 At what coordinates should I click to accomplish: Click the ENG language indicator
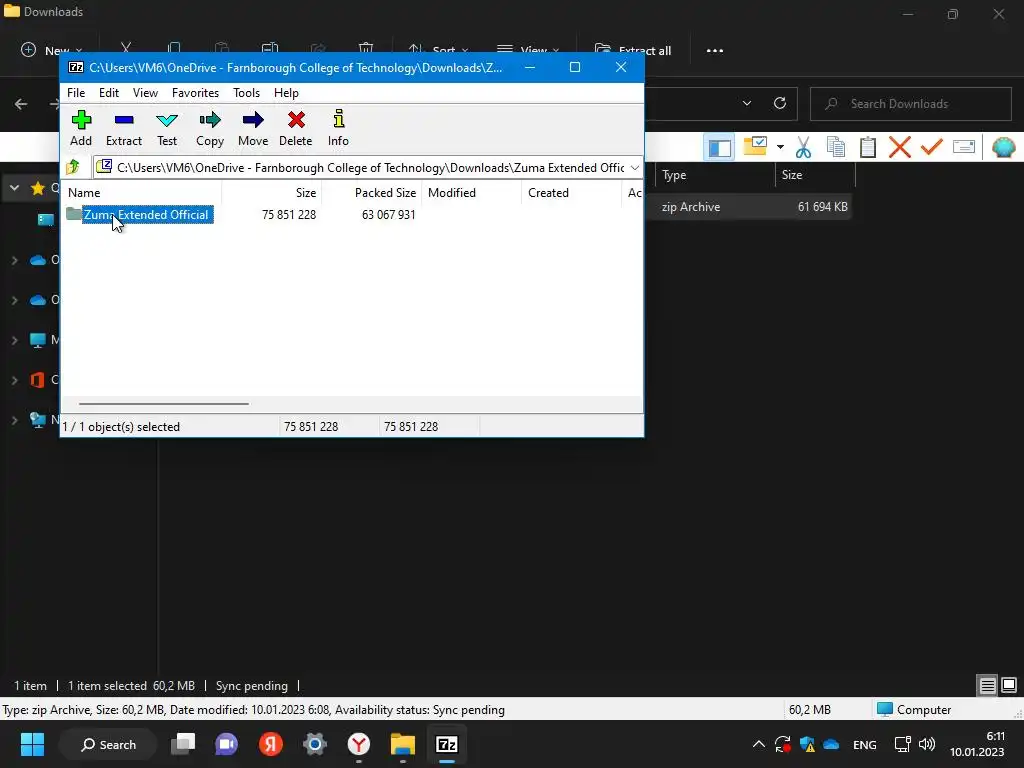coord(865,744)
